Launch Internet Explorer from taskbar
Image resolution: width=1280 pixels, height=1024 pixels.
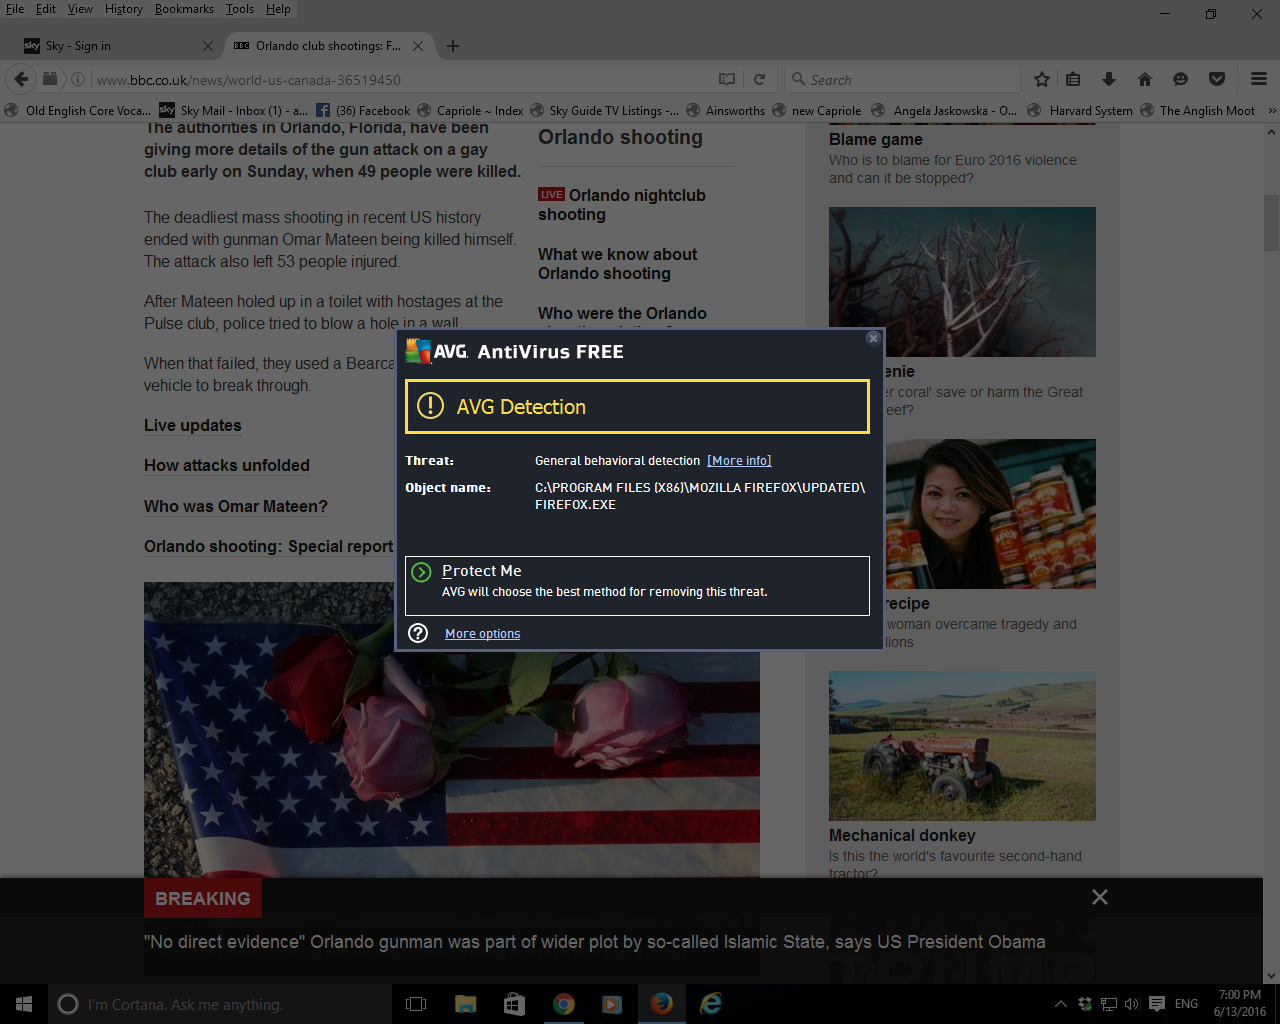point(711,1004)
